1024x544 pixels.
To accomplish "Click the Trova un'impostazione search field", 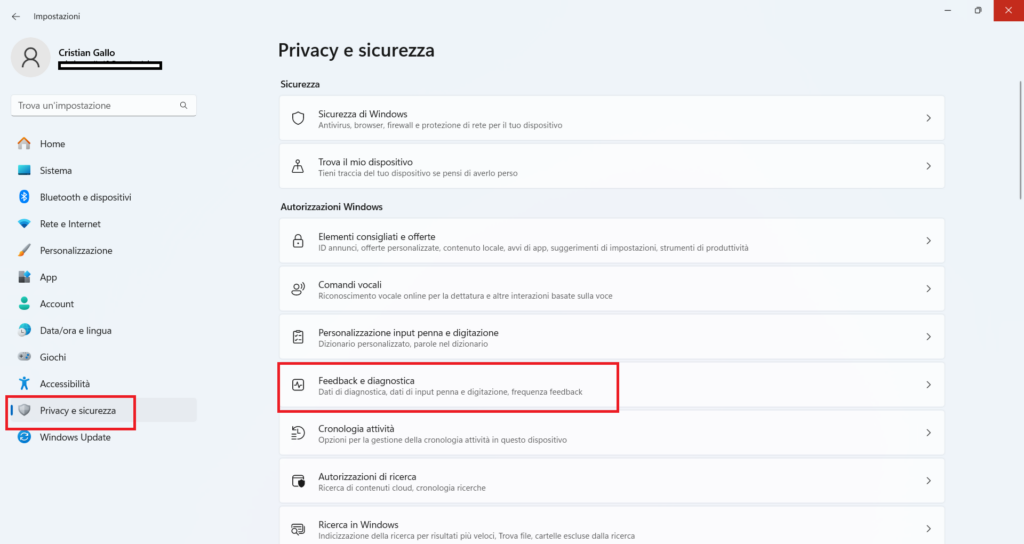I will click(95, 105).
